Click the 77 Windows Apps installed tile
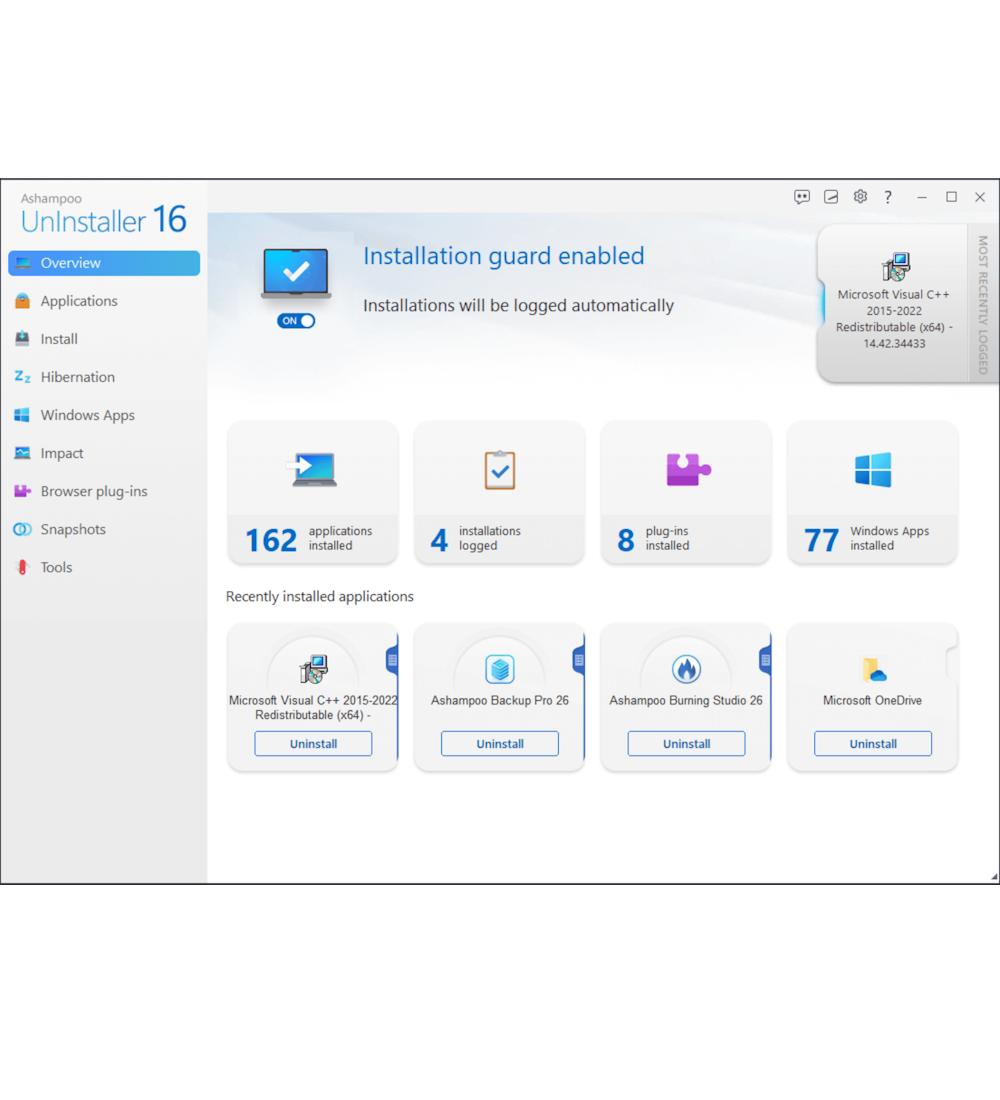The image size is (1000, 1100). click(872, 492)
